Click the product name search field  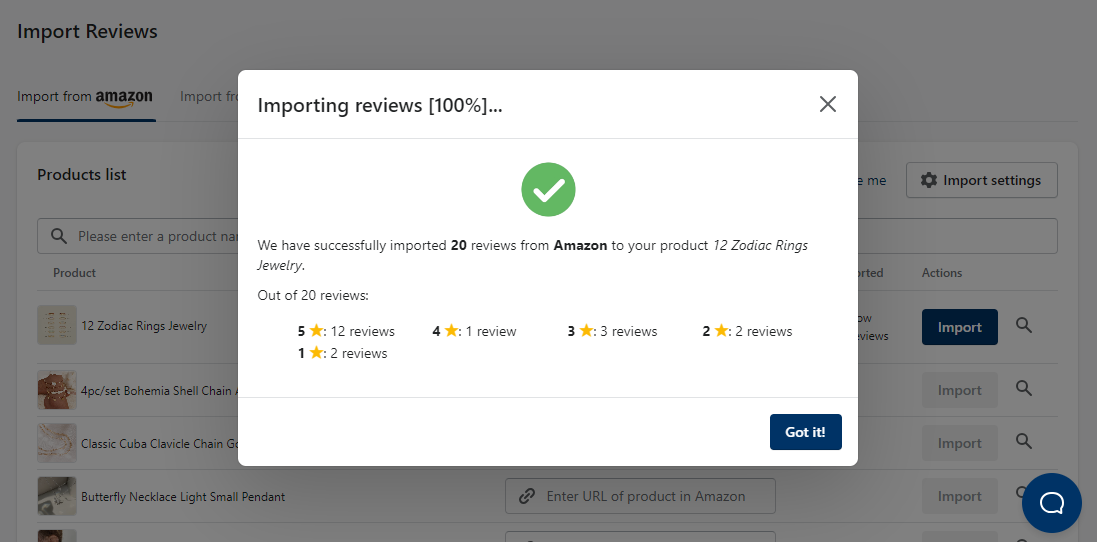point(547,236)
